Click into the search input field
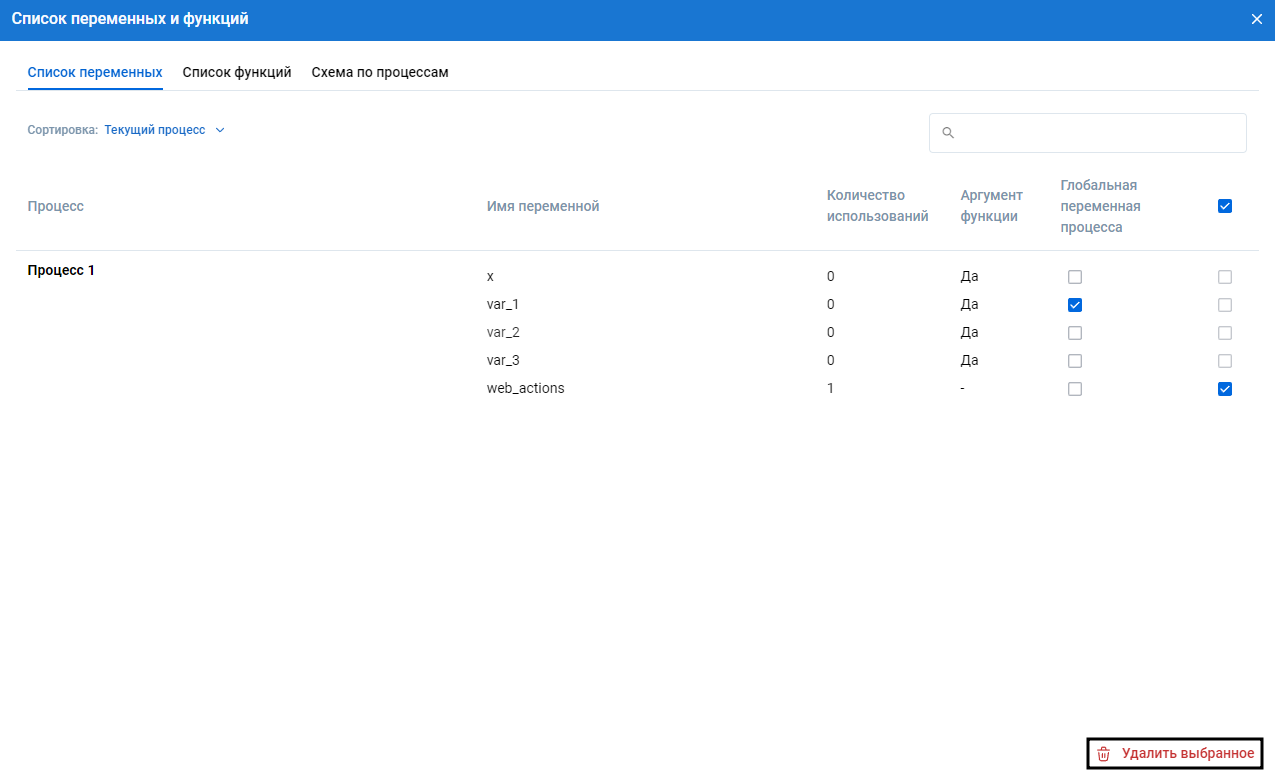The image size is (1275, 776). coord(1095,133)
